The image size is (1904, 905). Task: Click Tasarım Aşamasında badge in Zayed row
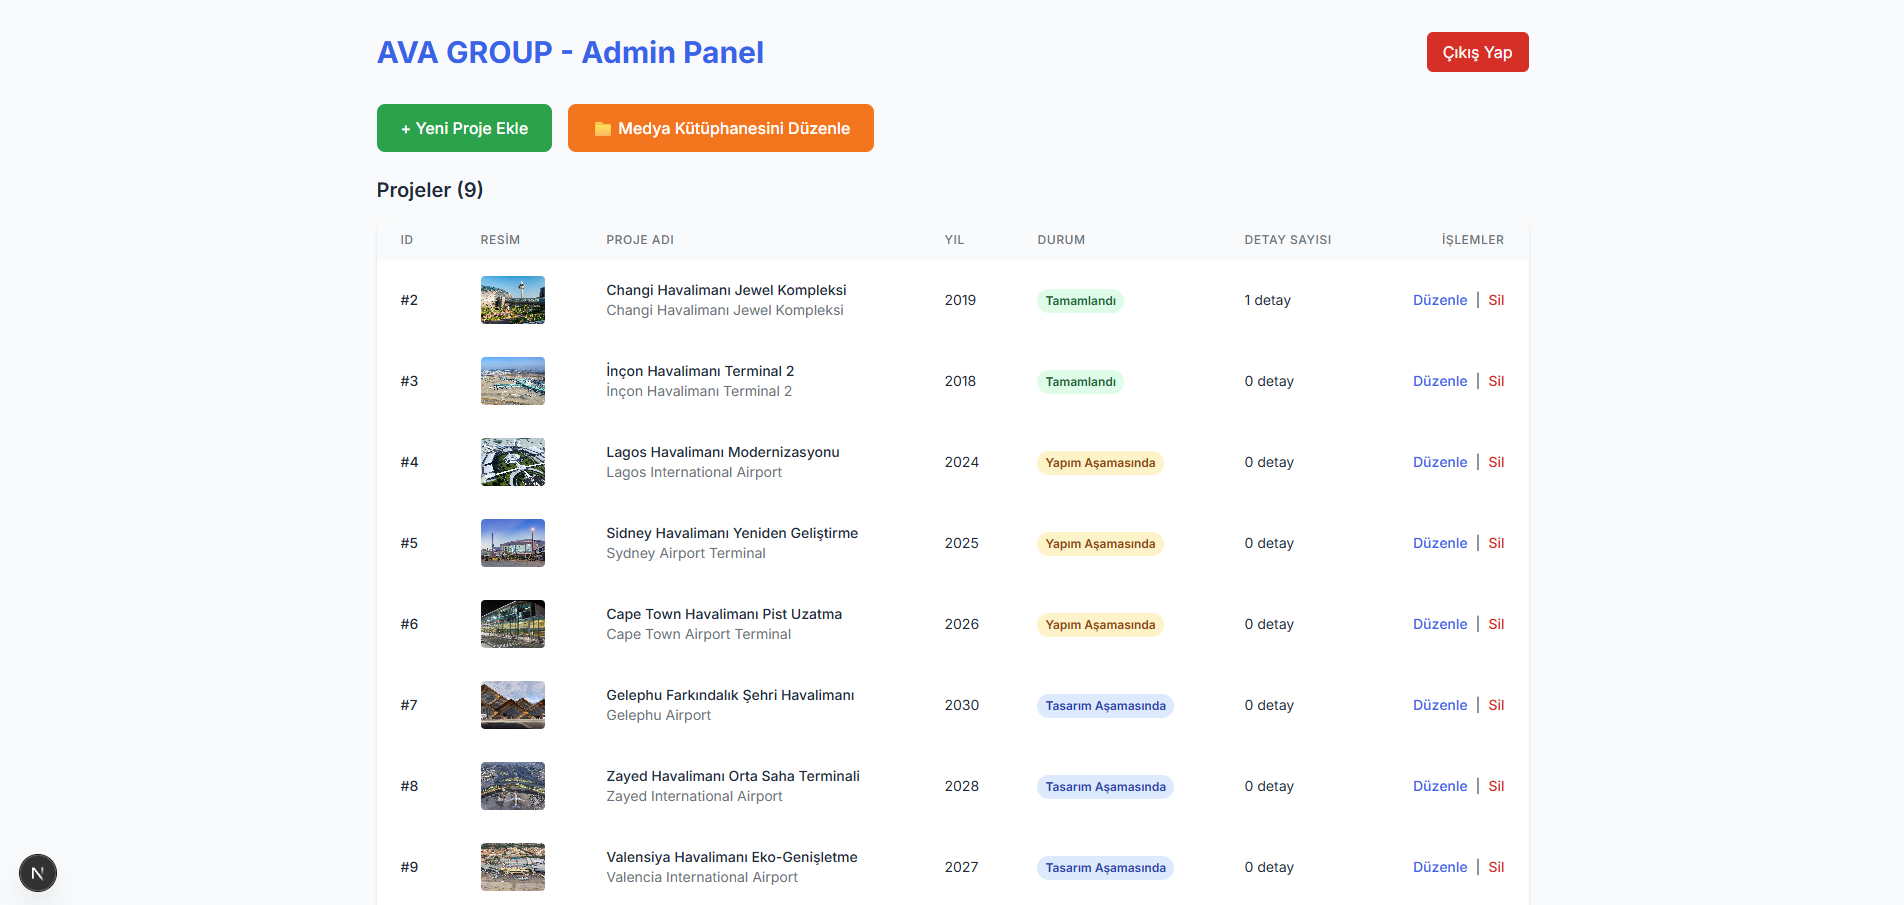1105,787
